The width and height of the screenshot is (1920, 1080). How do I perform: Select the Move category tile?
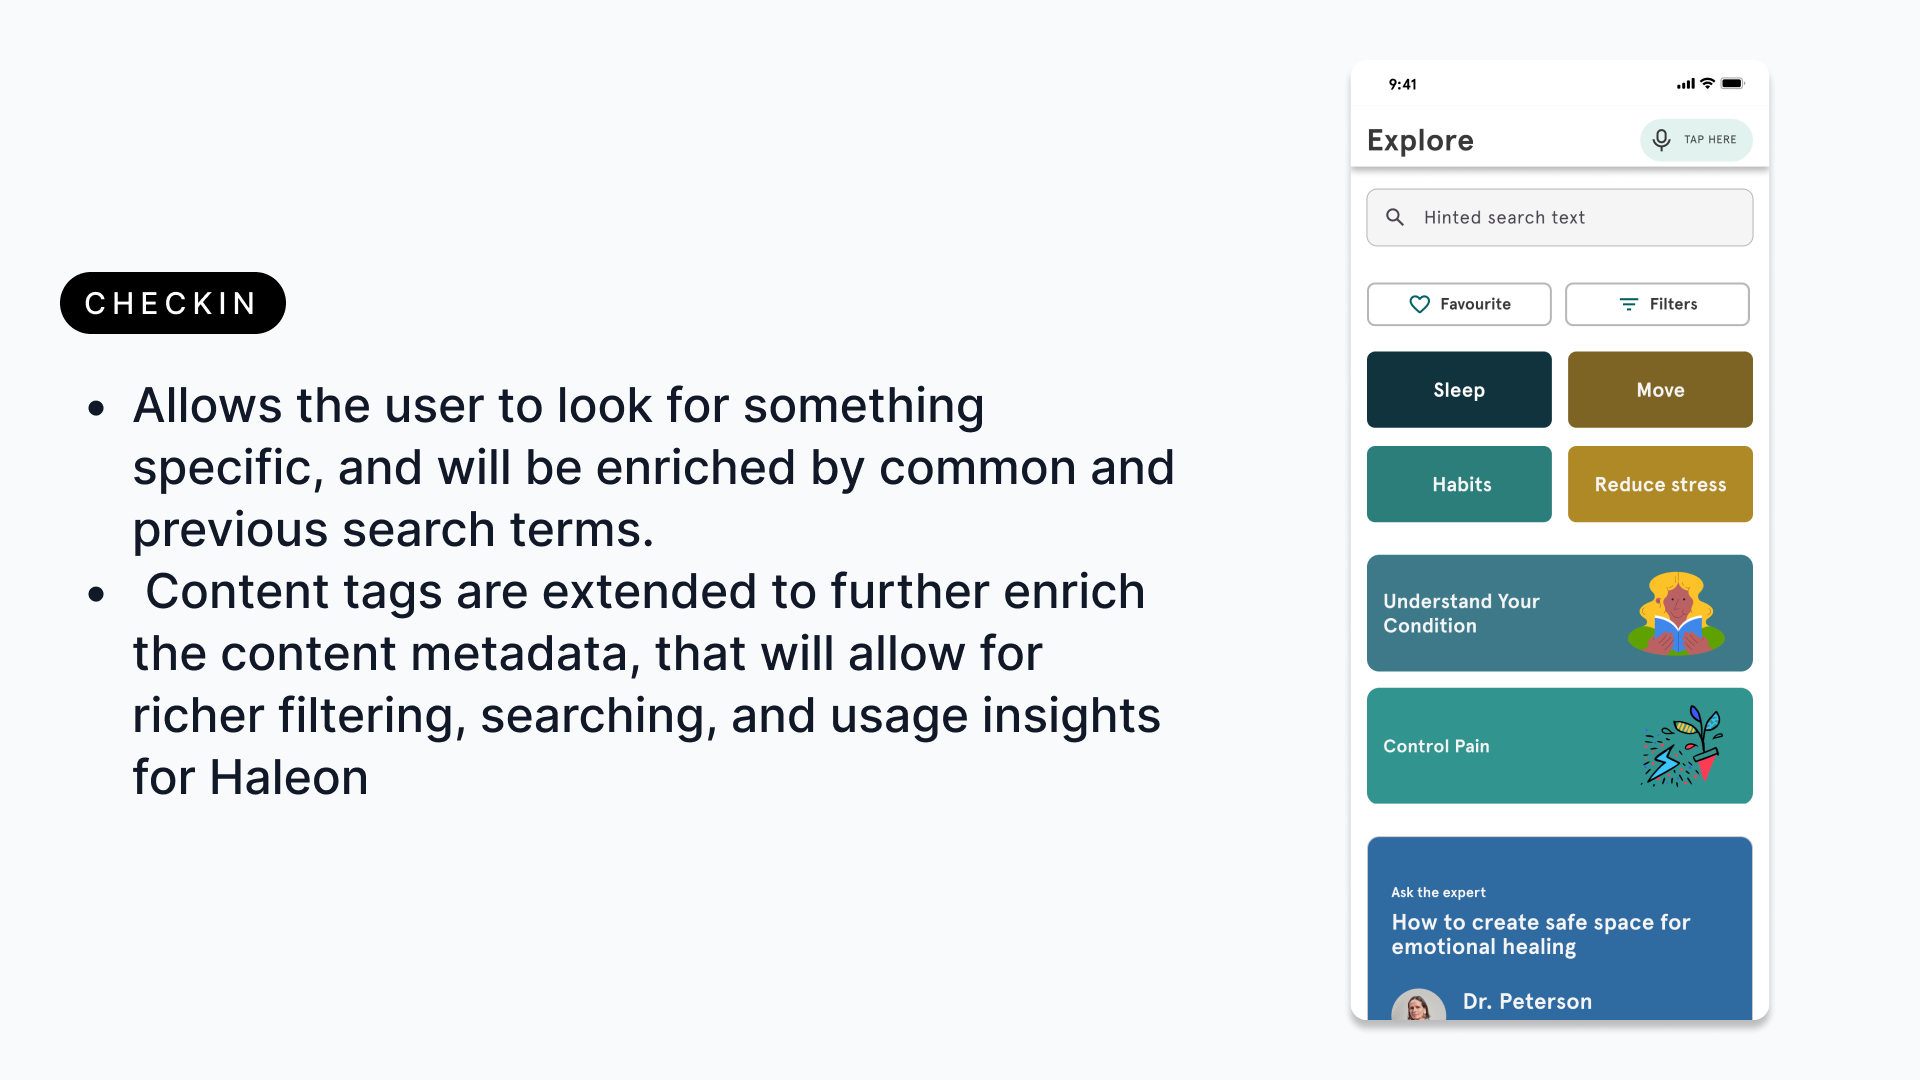1660,390
